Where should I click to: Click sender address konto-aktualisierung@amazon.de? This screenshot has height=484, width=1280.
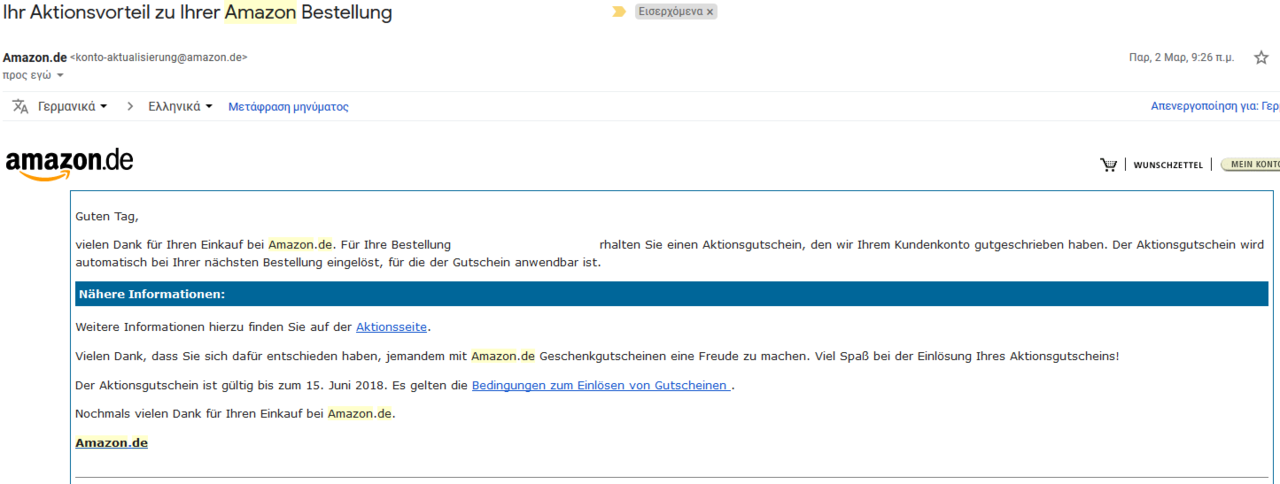(158, 58)
